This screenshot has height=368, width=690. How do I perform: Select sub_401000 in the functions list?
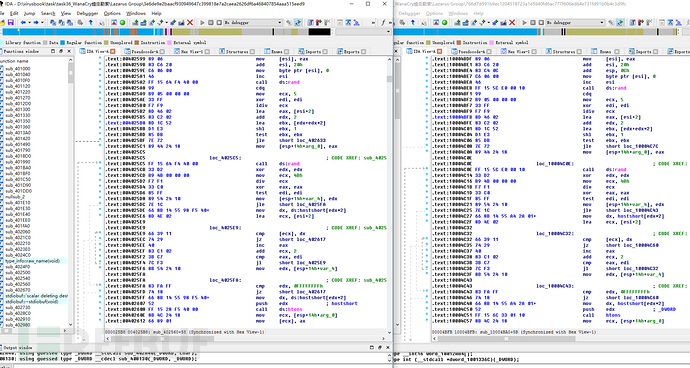(18, 69)
